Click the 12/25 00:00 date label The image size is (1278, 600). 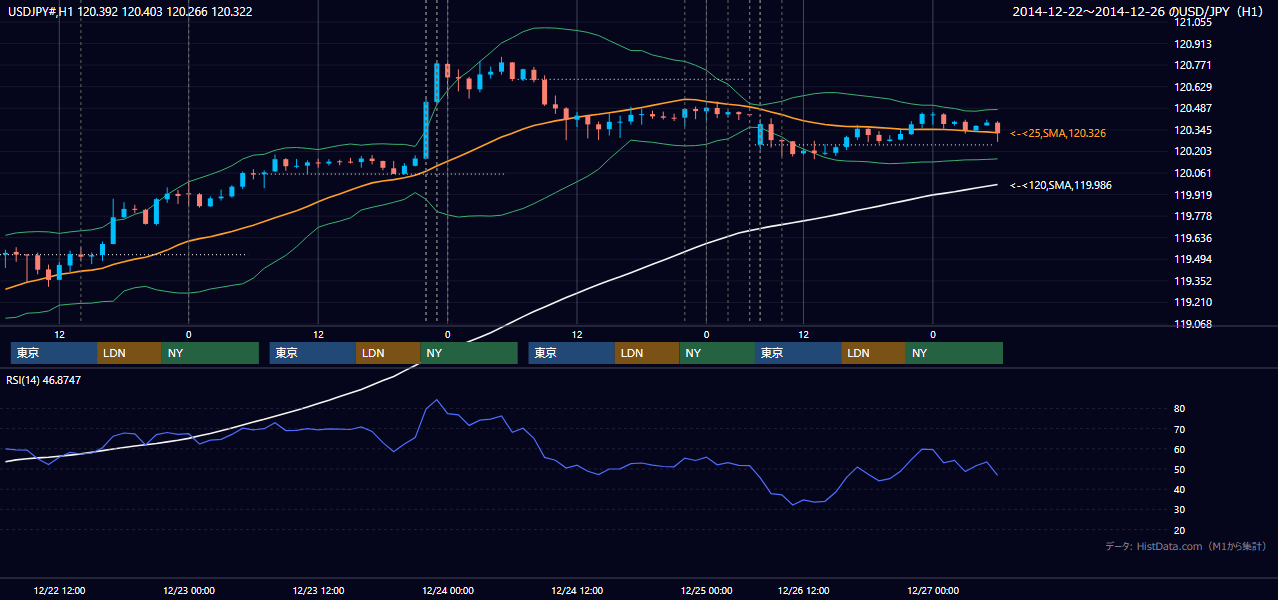tap(707, 591)
